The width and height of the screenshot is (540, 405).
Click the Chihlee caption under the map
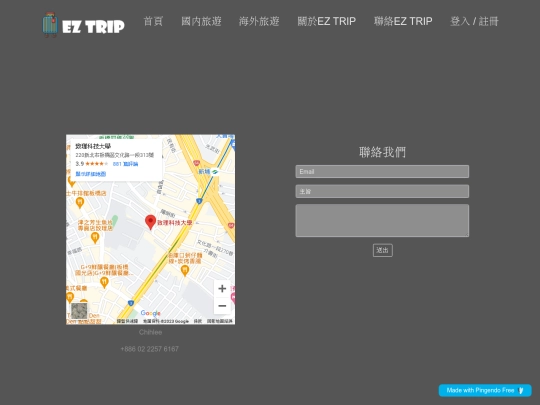[x=150, y=332]
